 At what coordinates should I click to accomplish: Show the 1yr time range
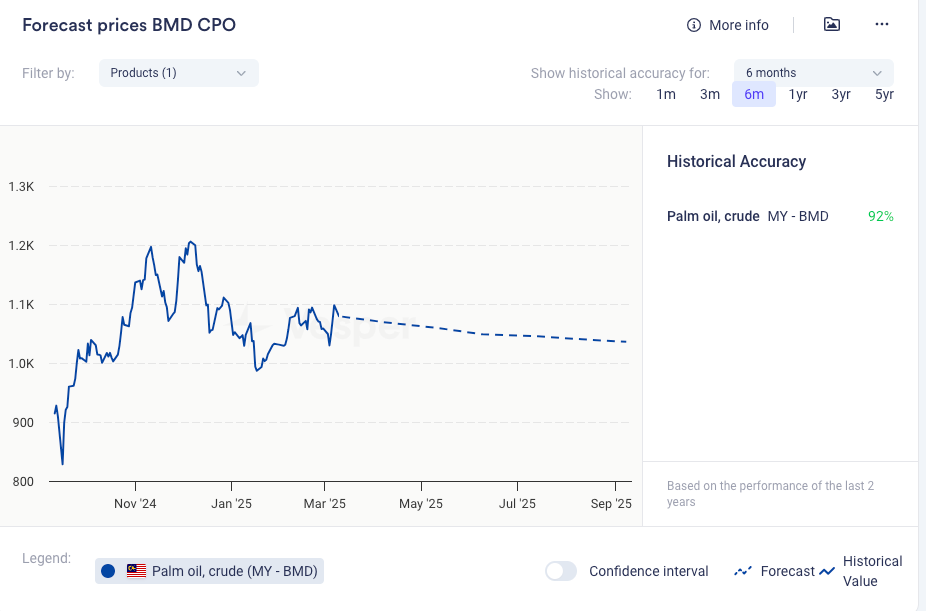[798, 94]
